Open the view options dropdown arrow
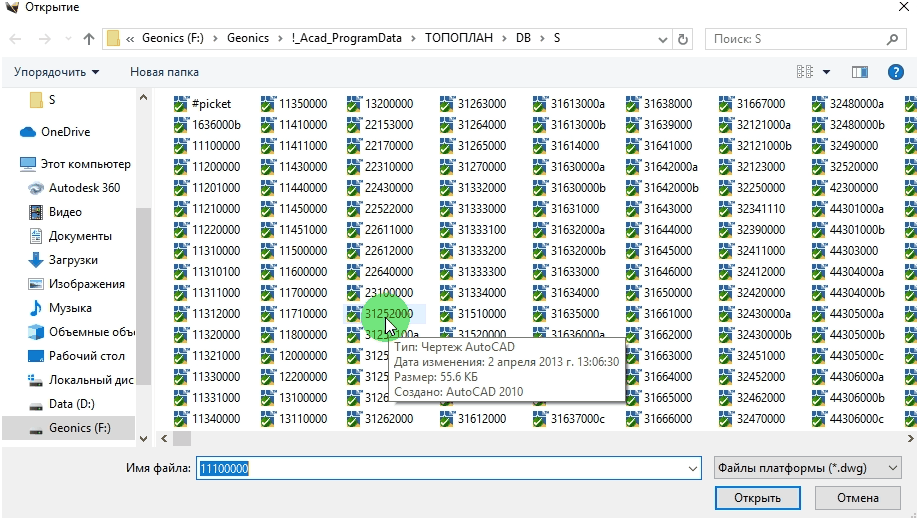Image resolution: width=919 pixels, height=520 pixels. pos(826,72)
